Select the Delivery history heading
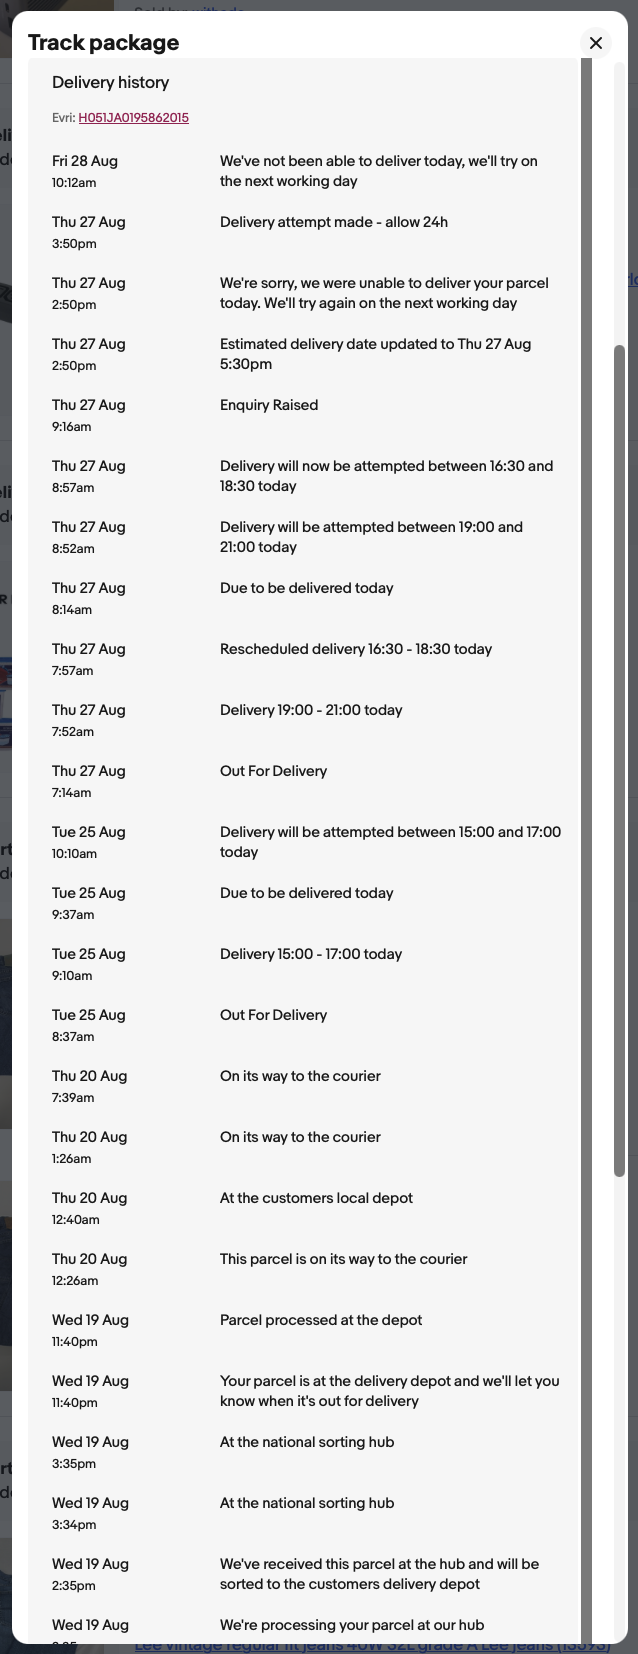The height and width of the screenshot is (1654, 638). (x=110, y=83)
